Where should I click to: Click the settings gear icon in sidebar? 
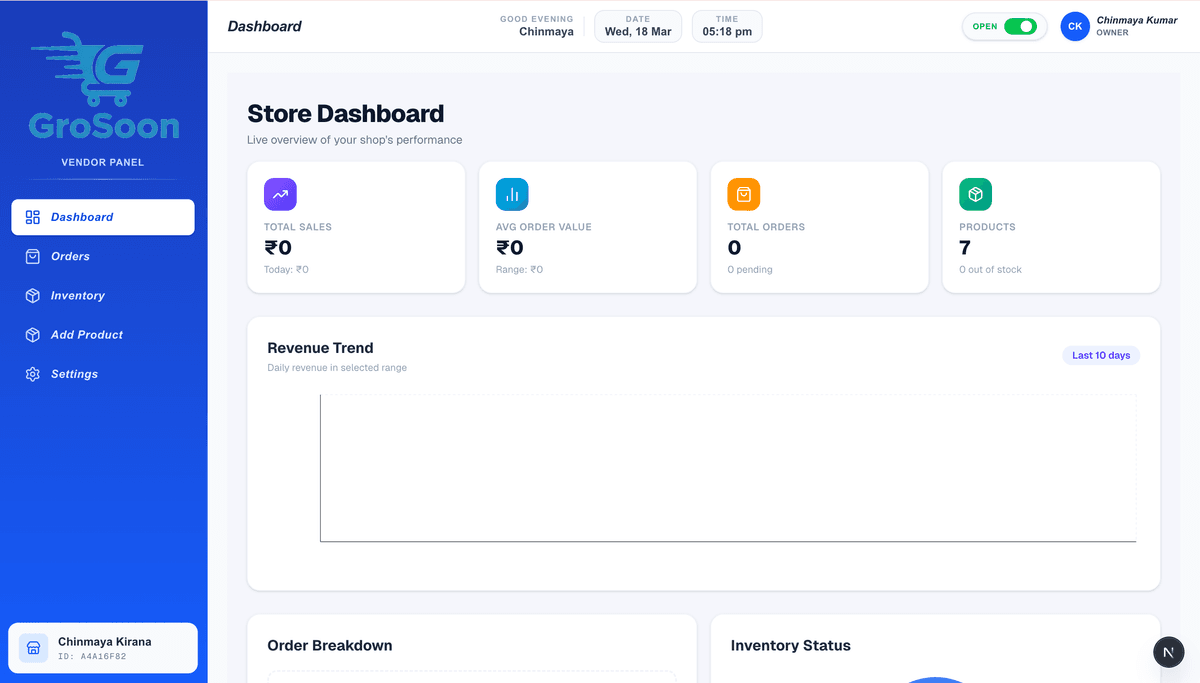point(32,374)
